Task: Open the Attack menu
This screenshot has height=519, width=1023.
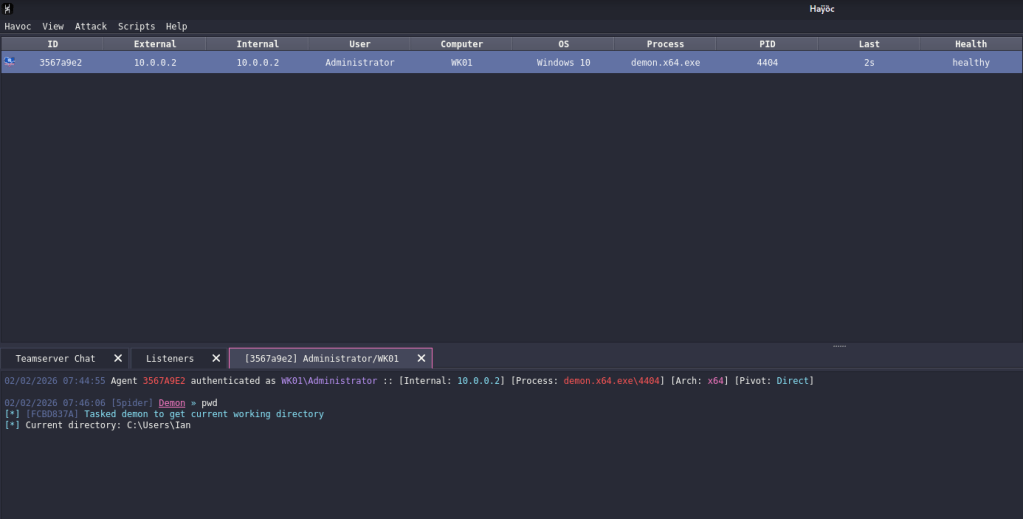Action: point(90,26)
